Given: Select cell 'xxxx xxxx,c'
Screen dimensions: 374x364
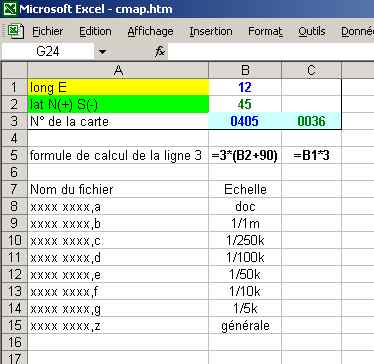Looking at the screenshot, I should (x=118, y=240).
